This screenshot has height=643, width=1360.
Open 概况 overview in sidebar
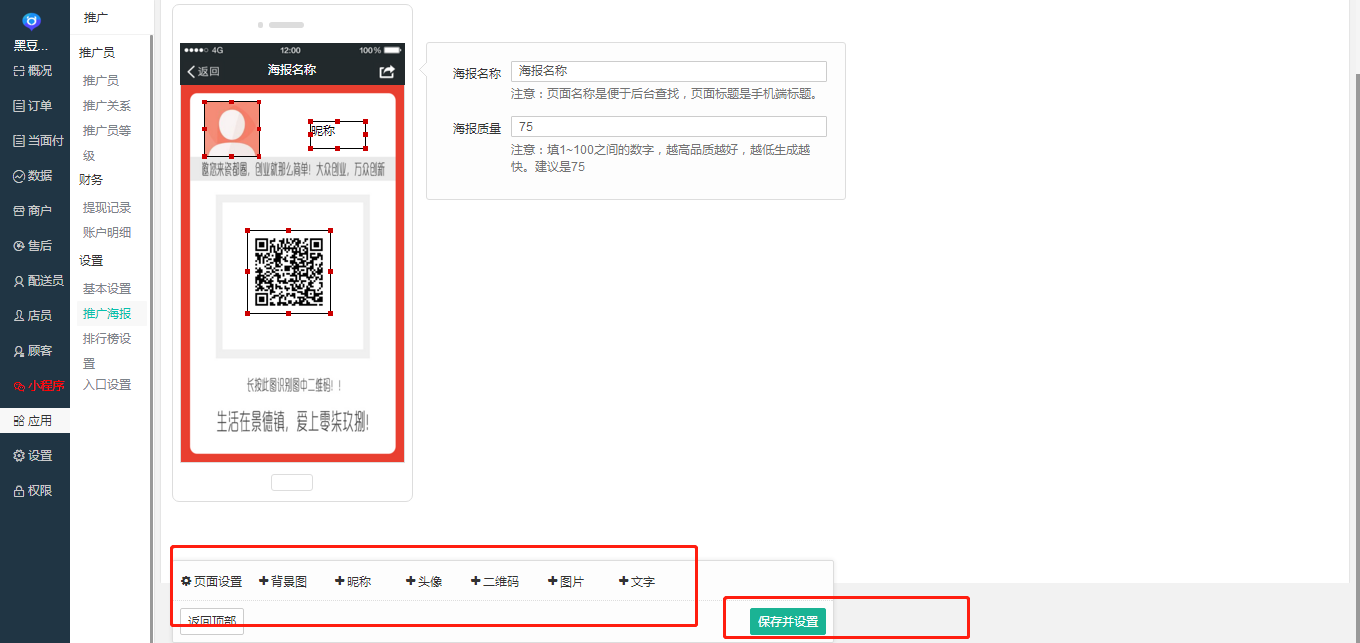coord(33,70)
